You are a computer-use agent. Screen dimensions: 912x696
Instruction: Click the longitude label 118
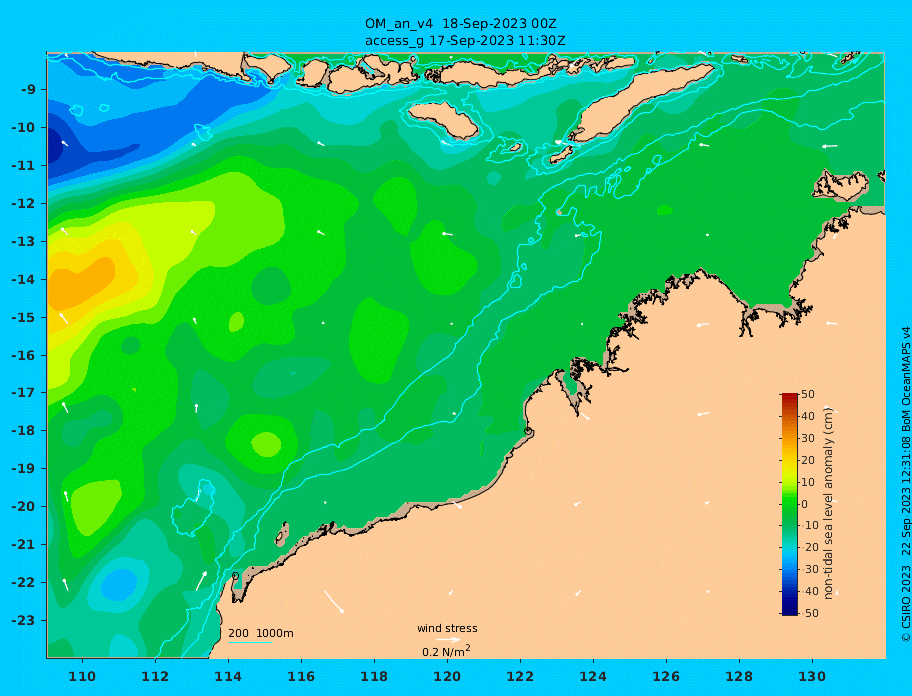tap(374, 677)
